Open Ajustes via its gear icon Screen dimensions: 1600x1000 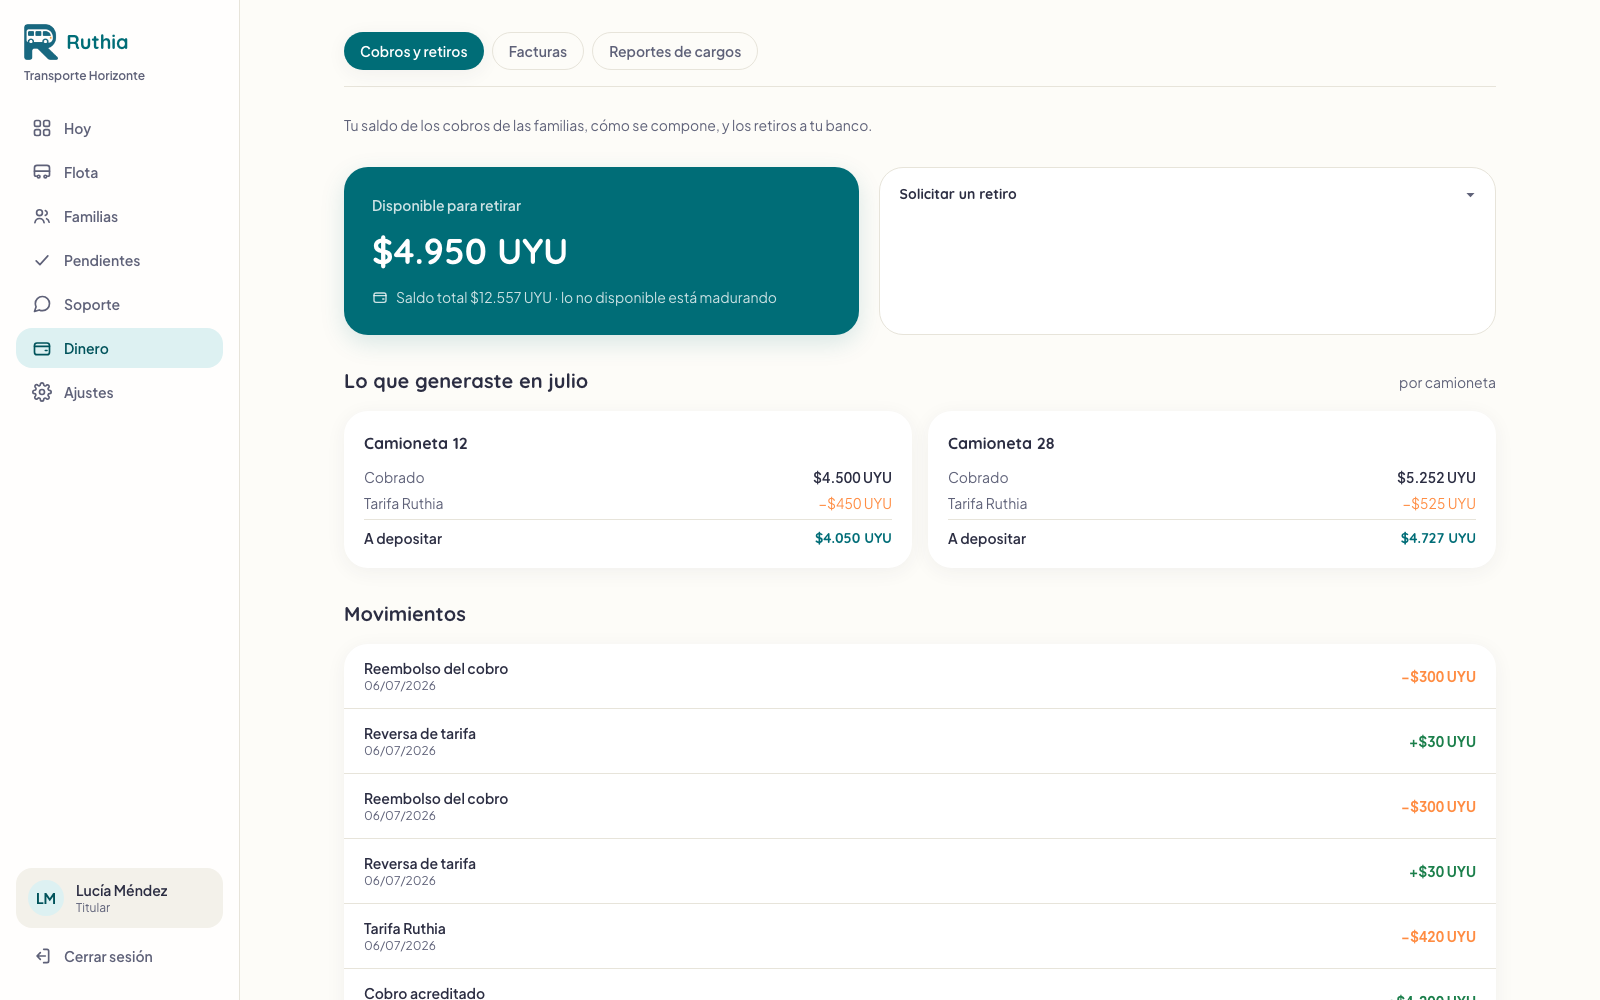42,392
